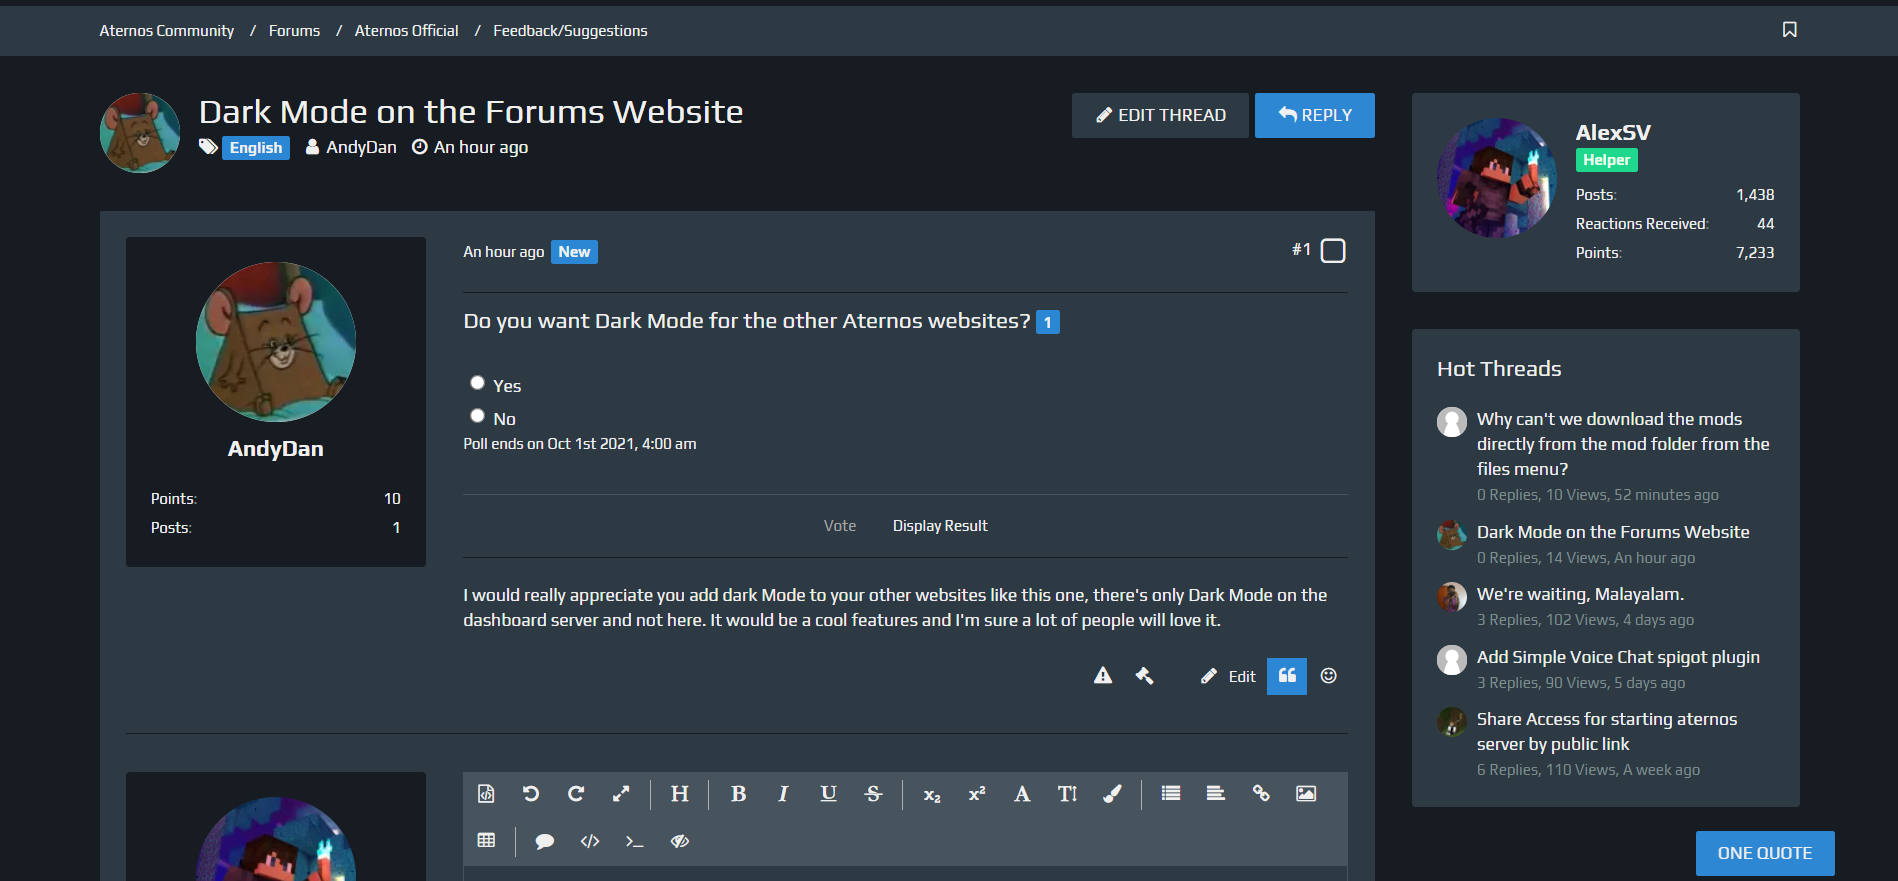Click the Edit Thread button

[x=1160, y=115]
